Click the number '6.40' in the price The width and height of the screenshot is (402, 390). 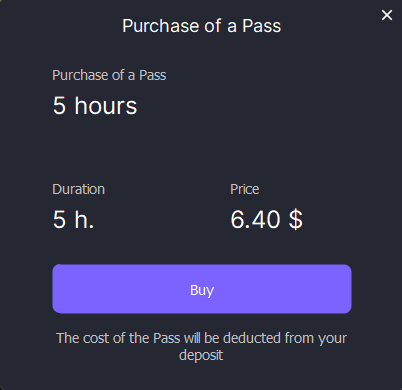[x=255, y=220]
